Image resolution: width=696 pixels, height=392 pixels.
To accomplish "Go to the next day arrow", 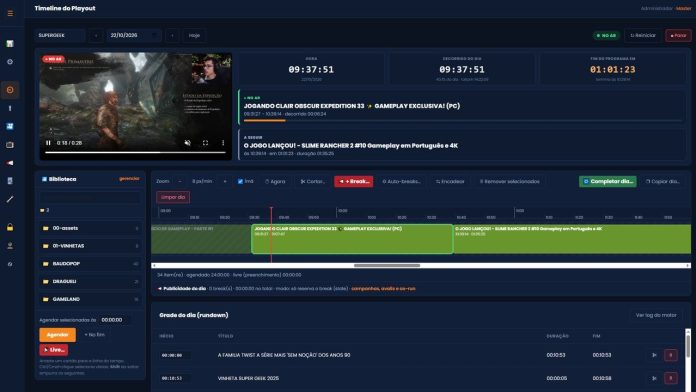I will click(x=172, y=35).
